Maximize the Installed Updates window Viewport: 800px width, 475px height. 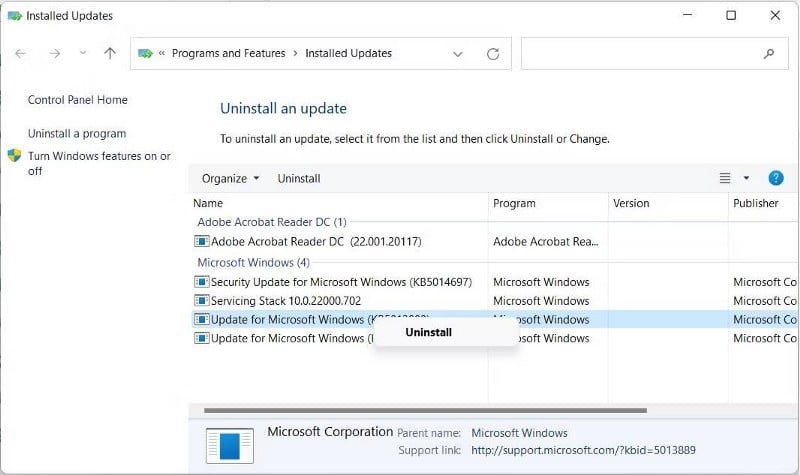731,15
